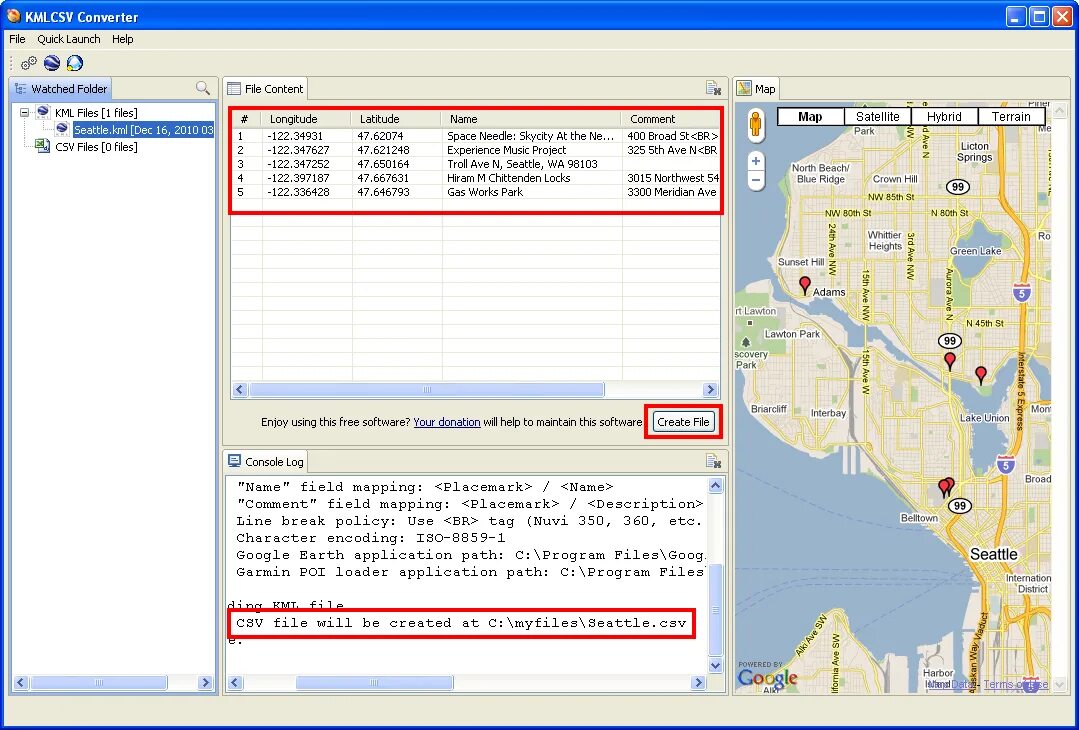Image resolution: width=1079 pixels, height=730 pixels.
Task: Select KML Files [1 files] tree item
Action: click(96, 113)
